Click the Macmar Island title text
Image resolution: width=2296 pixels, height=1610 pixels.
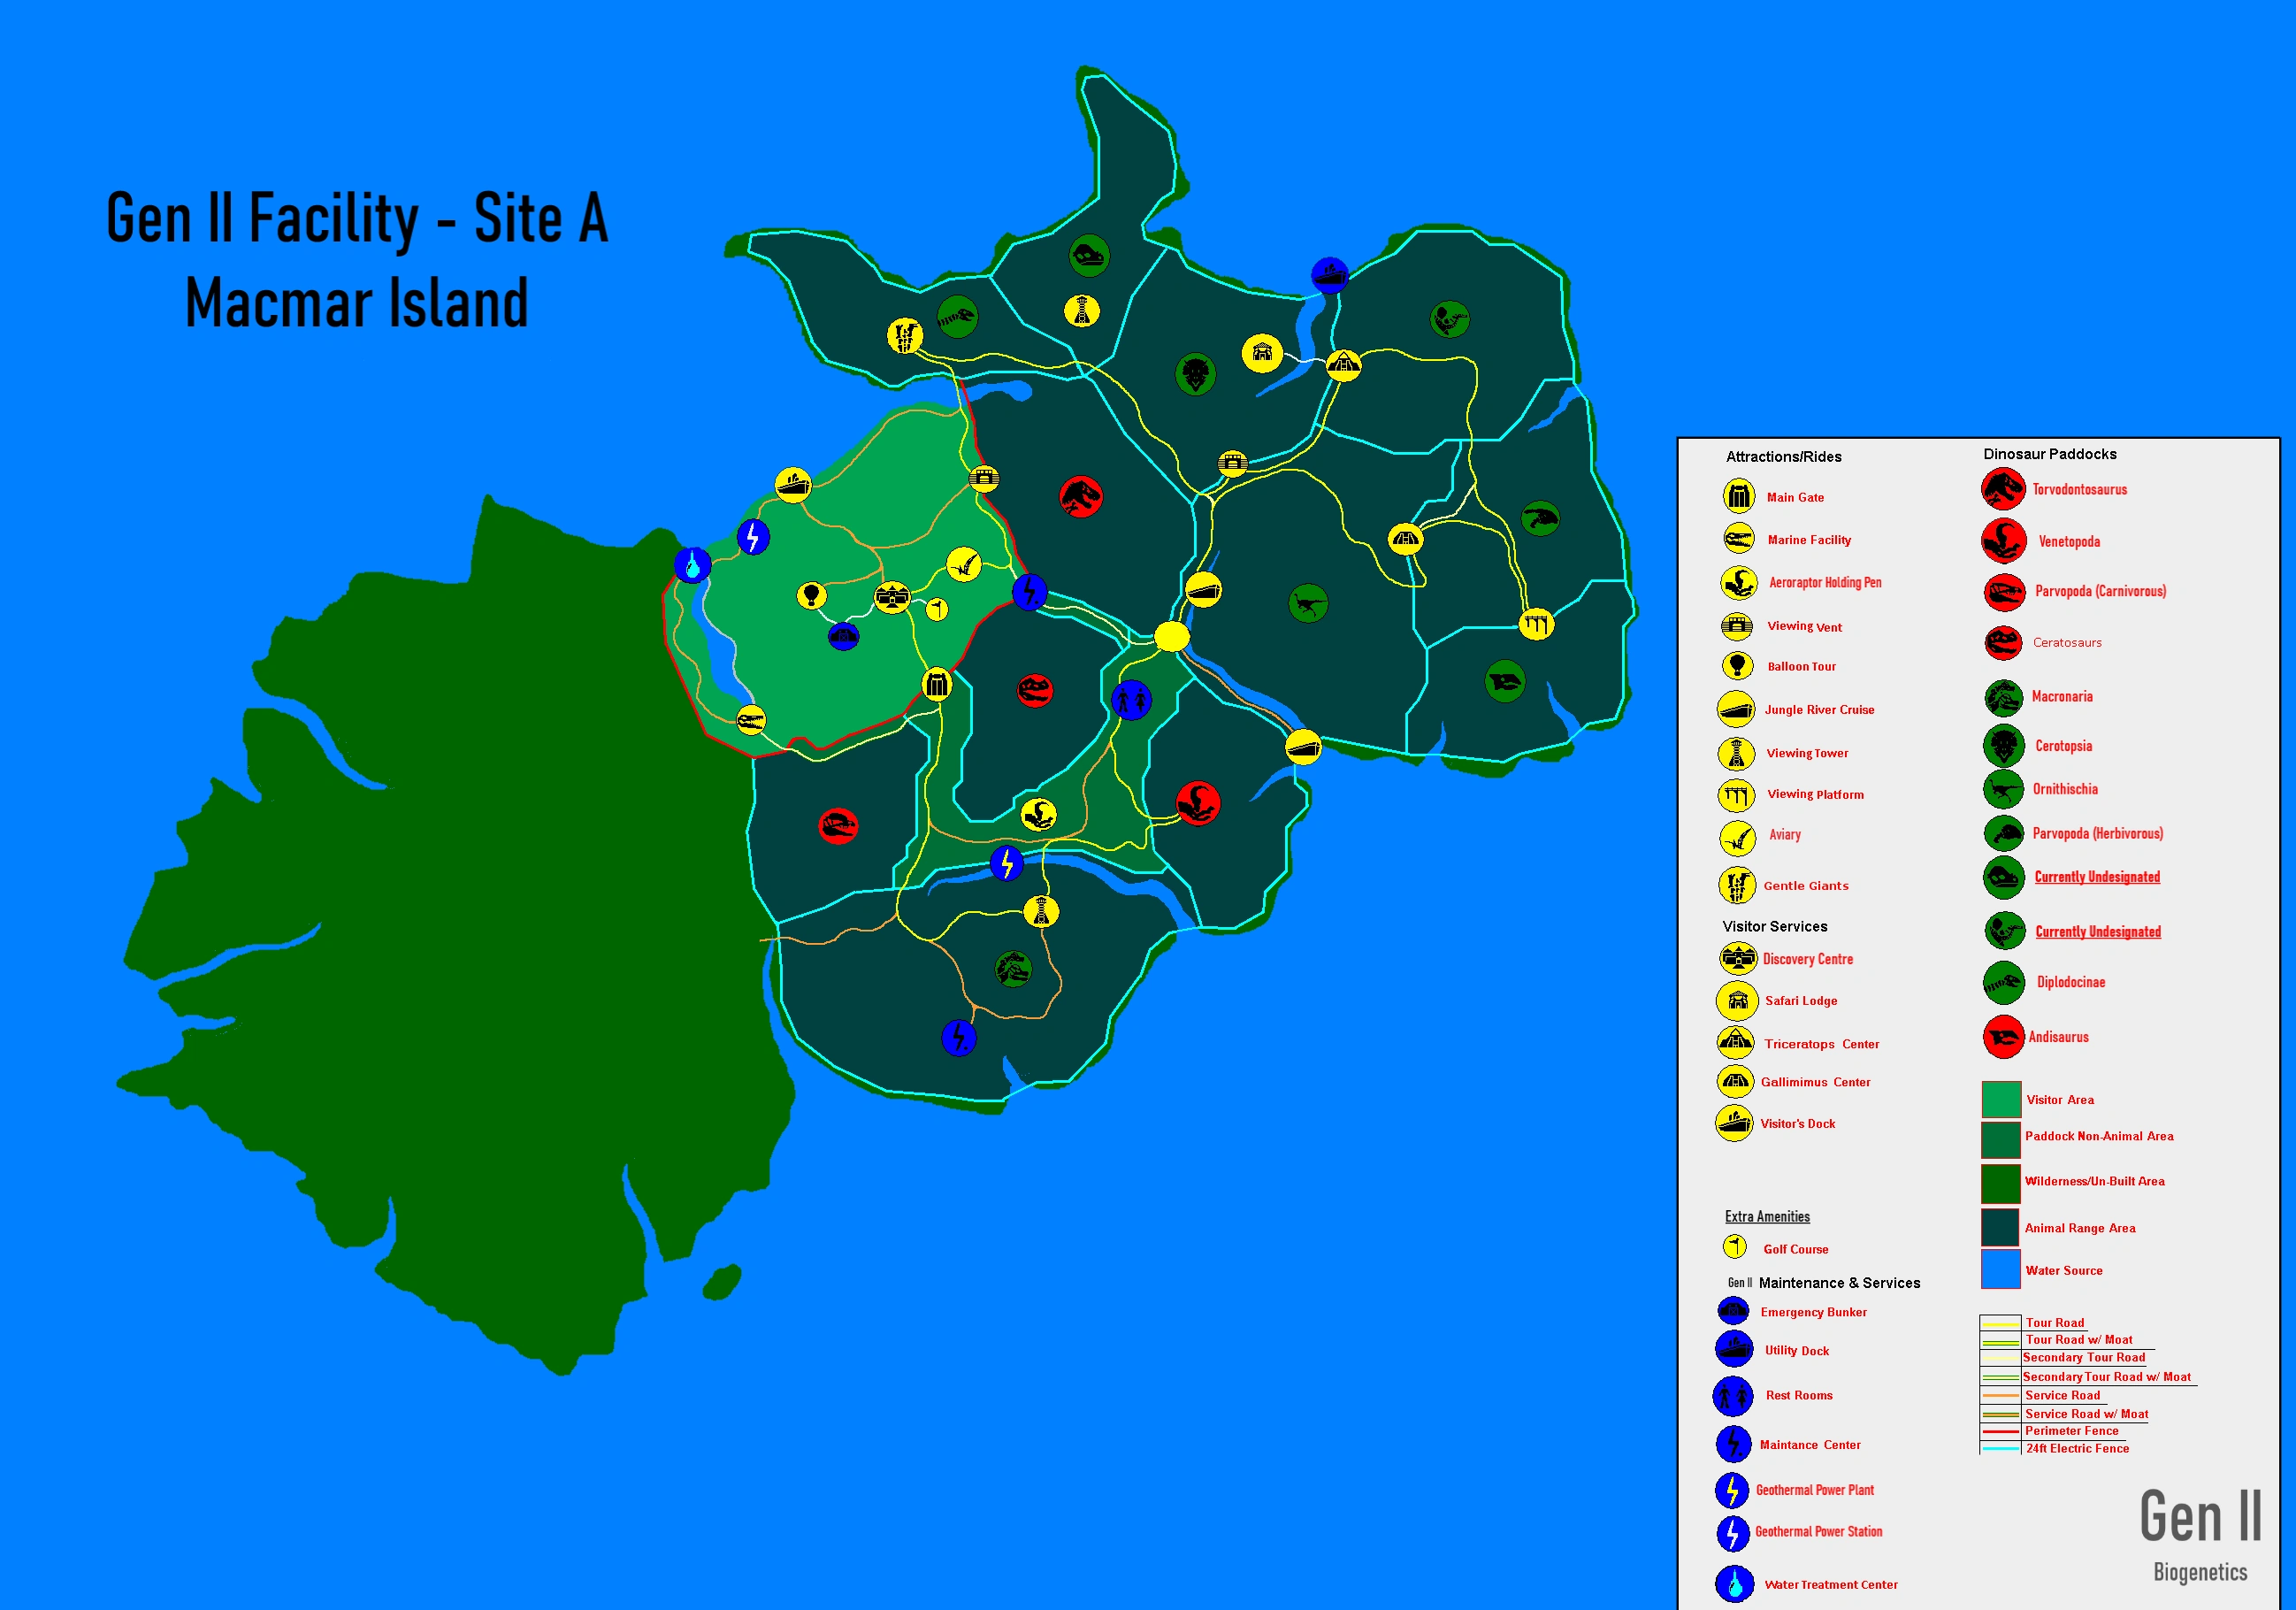pos(357,303)
